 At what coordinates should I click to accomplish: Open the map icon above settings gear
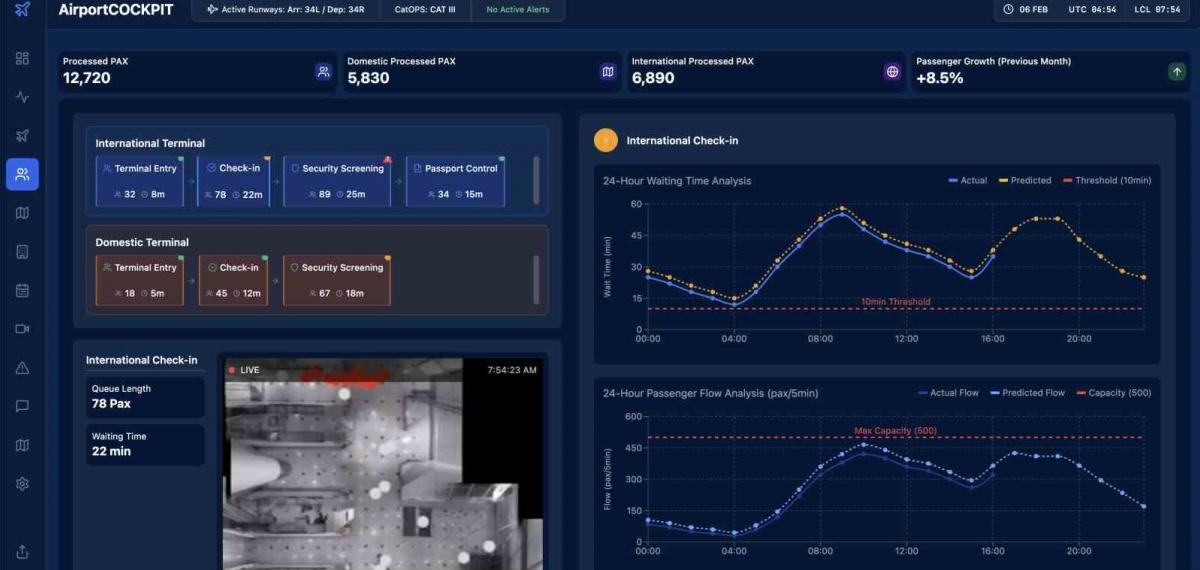pos(22,445)
